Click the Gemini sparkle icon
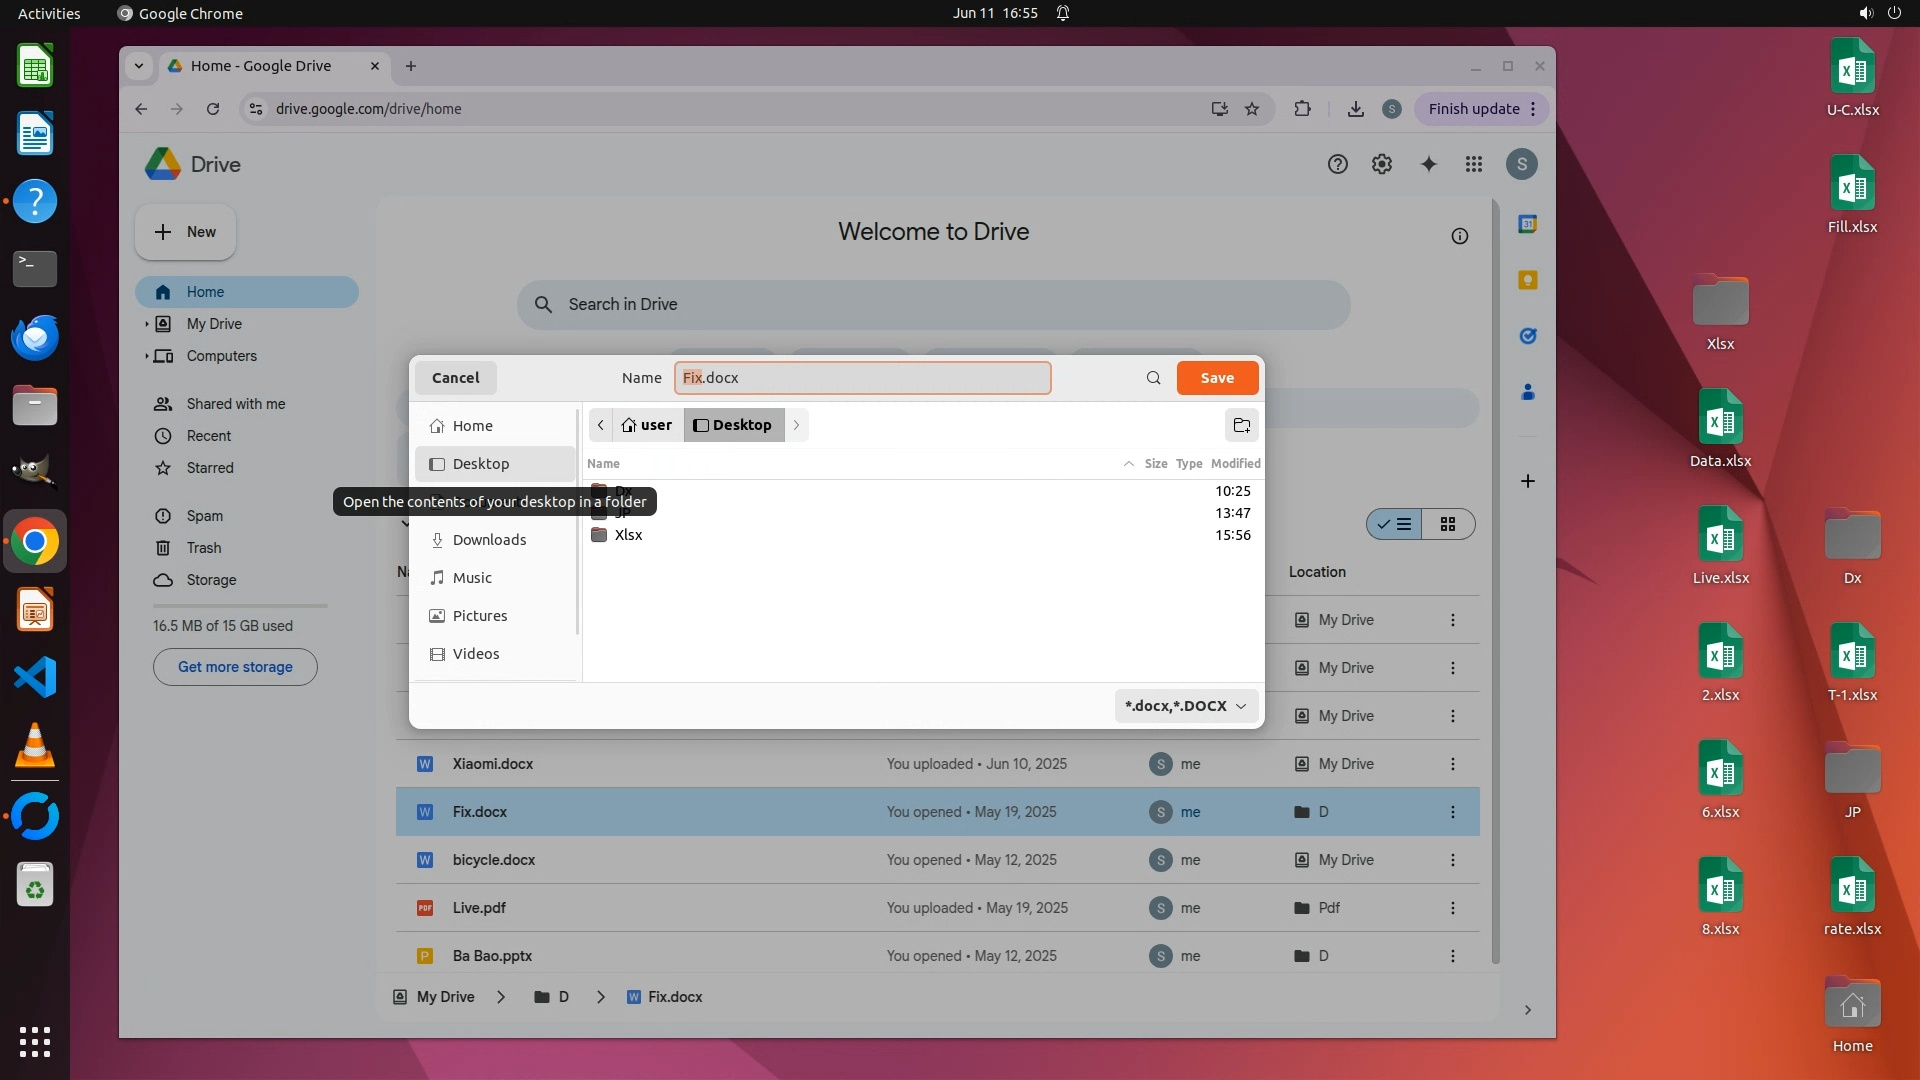Screen dimensions: 1920x1080 point(1428,165)
